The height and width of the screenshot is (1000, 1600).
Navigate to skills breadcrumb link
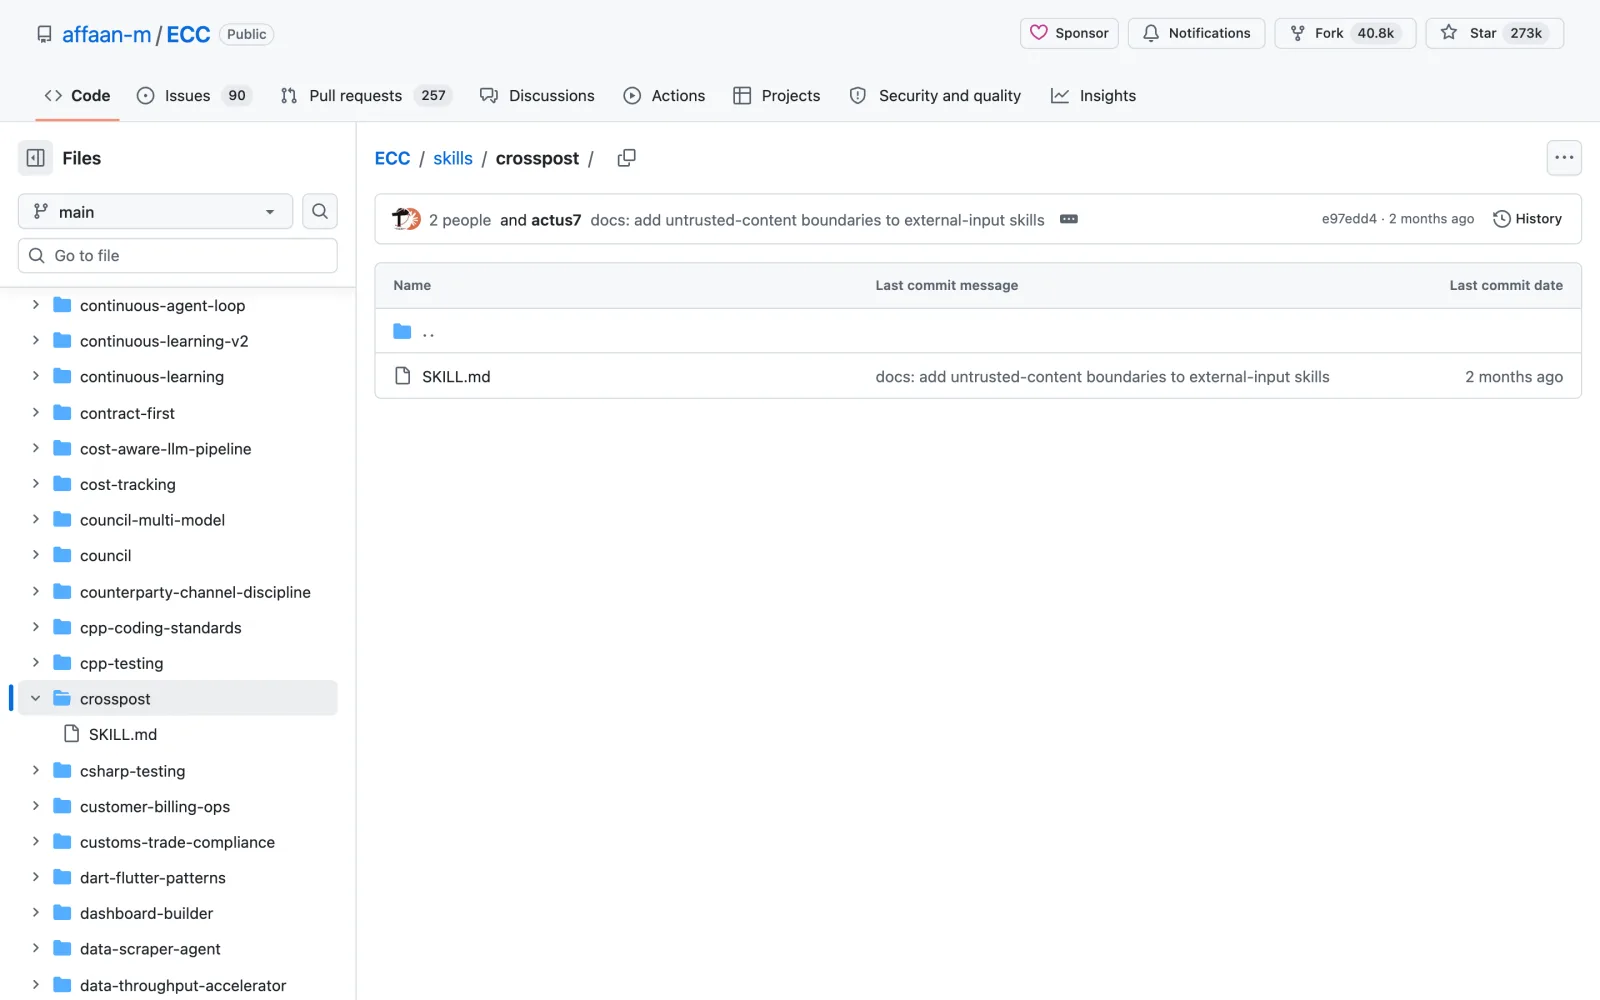tap(453, 158)
